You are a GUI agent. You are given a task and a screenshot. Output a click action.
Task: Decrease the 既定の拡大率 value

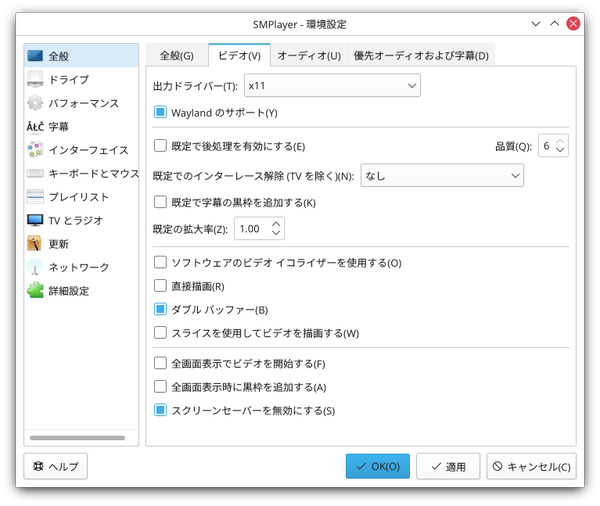[x=276, y=233]
